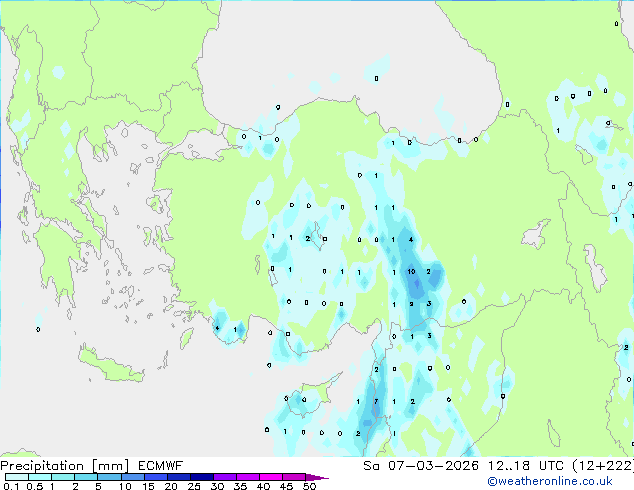Select the 20–25 mm legend swatch
Image resolution: width=634 pixels, height=490 pixels.
(x=178, y=477)
